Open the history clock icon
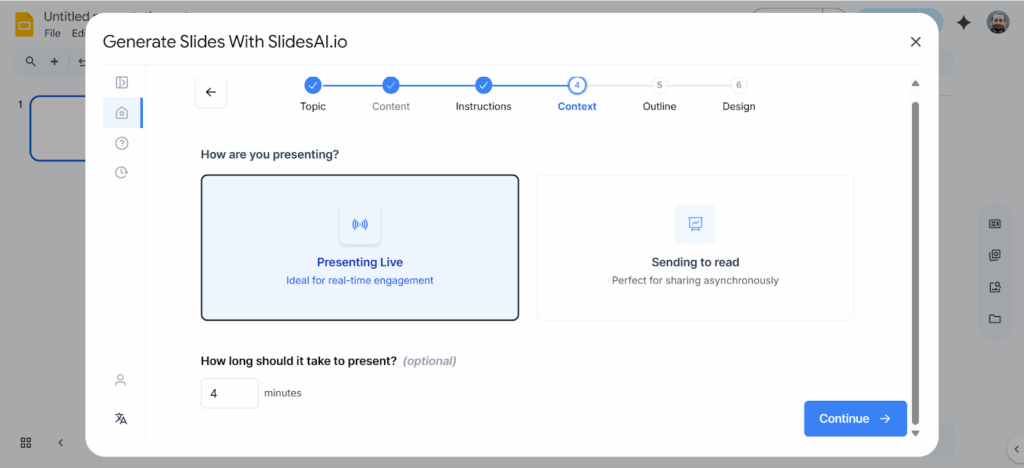The width and height of the screenshot is (1024, 468). tap(121, 172)
